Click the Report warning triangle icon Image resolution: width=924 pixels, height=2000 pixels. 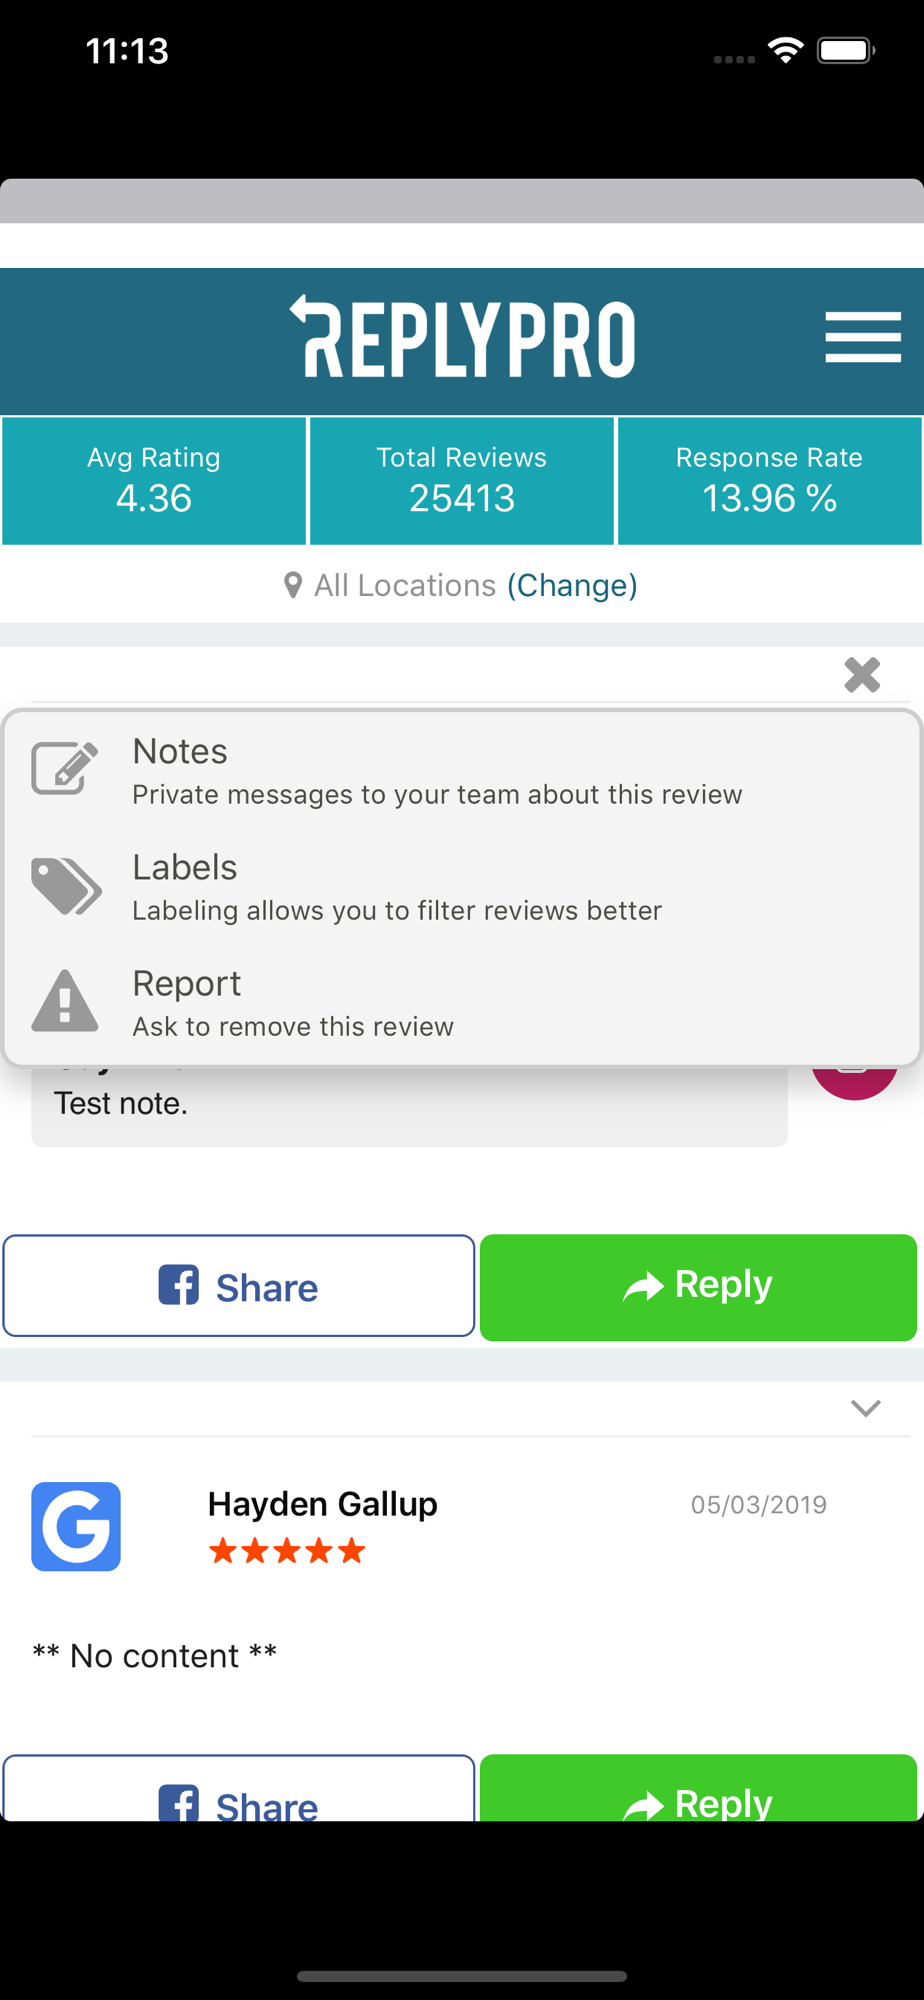[65, 1000]
